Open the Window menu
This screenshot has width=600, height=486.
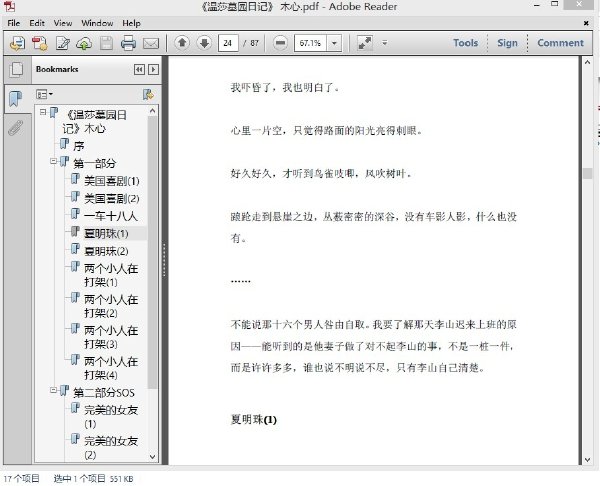tap(97, 23)
